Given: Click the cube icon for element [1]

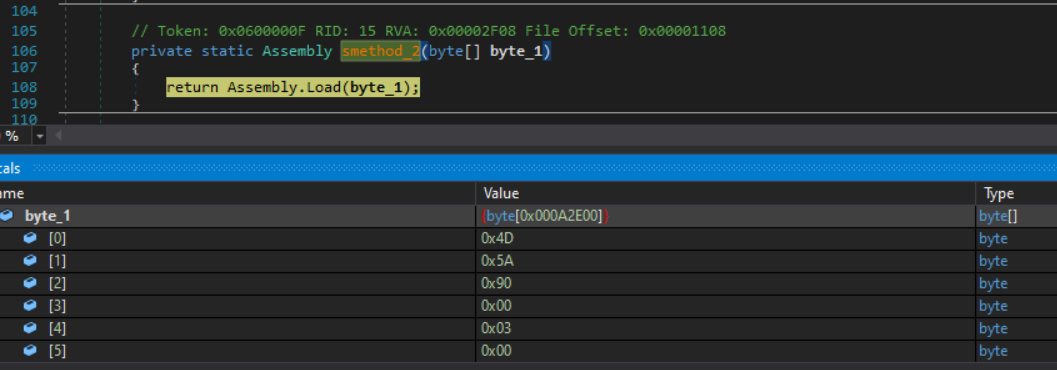Looking at the screenshot, I should (30, 260).
